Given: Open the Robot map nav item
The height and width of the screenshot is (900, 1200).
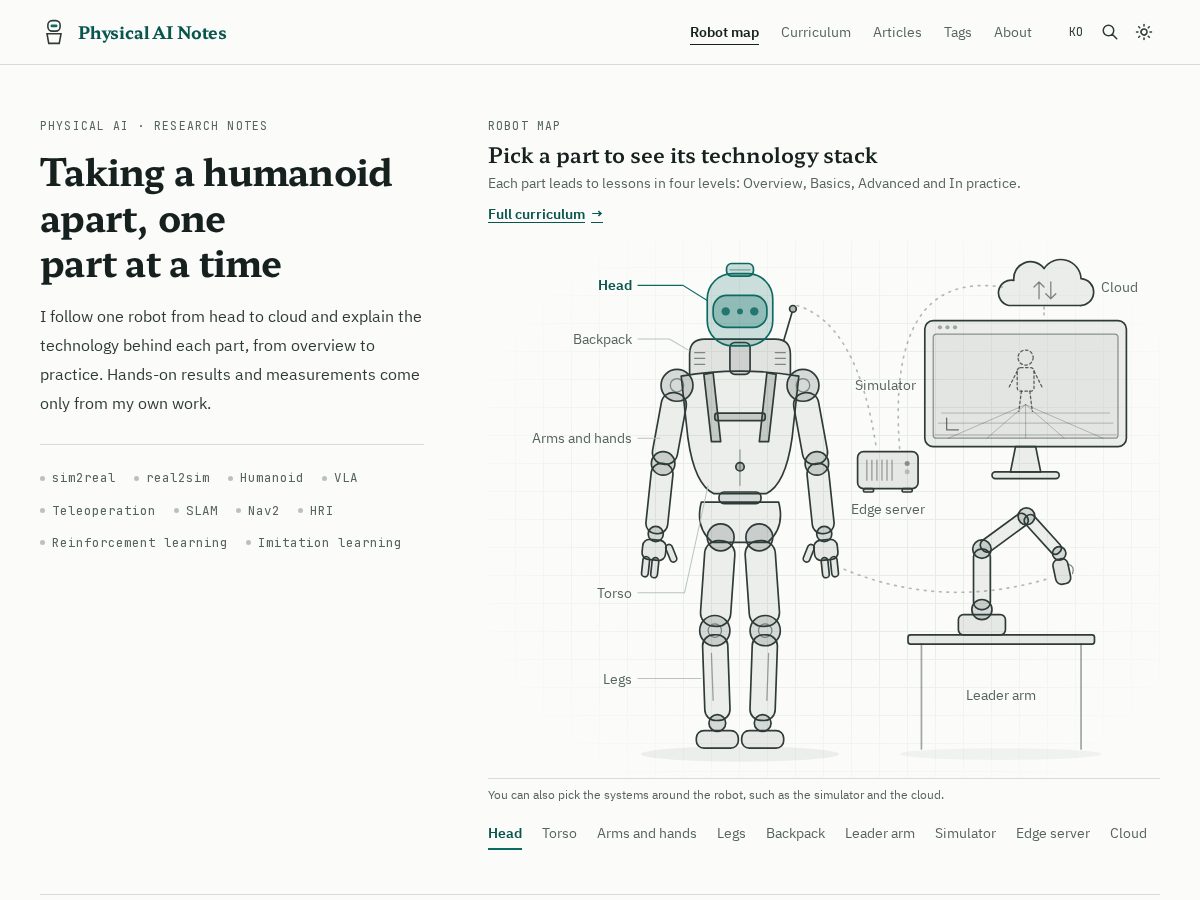Looking at the screenshot, I should (724, 32).
